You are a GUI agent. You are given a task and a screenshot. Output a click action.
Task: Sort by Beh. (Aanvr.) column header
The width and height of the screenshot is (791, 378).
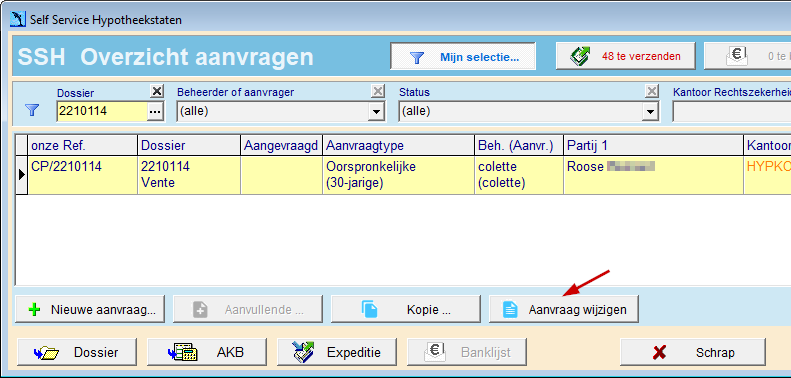(519, 146)
